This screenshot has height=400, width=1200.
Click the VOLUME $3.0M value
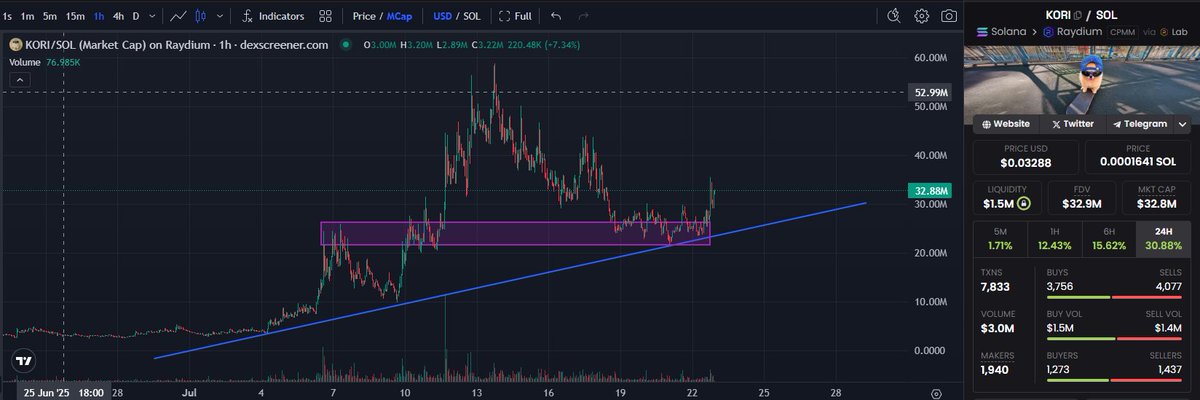(998, 329)
